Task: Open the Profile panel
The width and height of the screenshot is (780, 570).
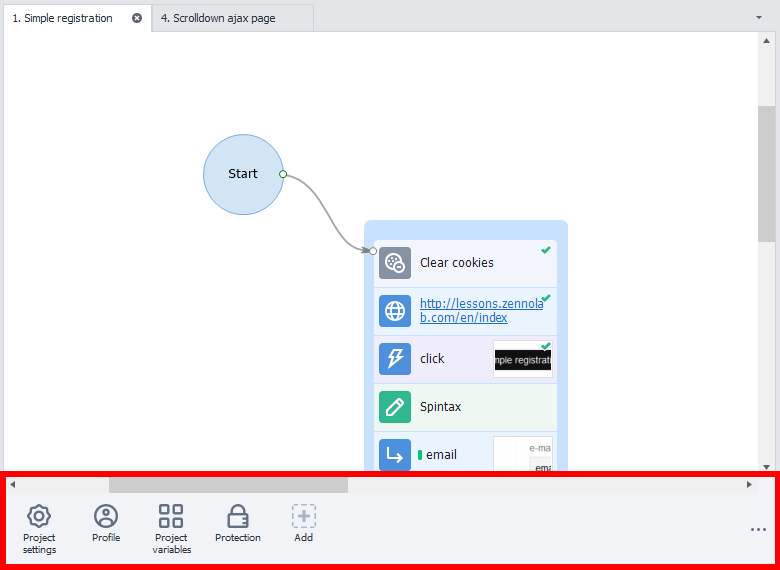Action: (106, 524)
